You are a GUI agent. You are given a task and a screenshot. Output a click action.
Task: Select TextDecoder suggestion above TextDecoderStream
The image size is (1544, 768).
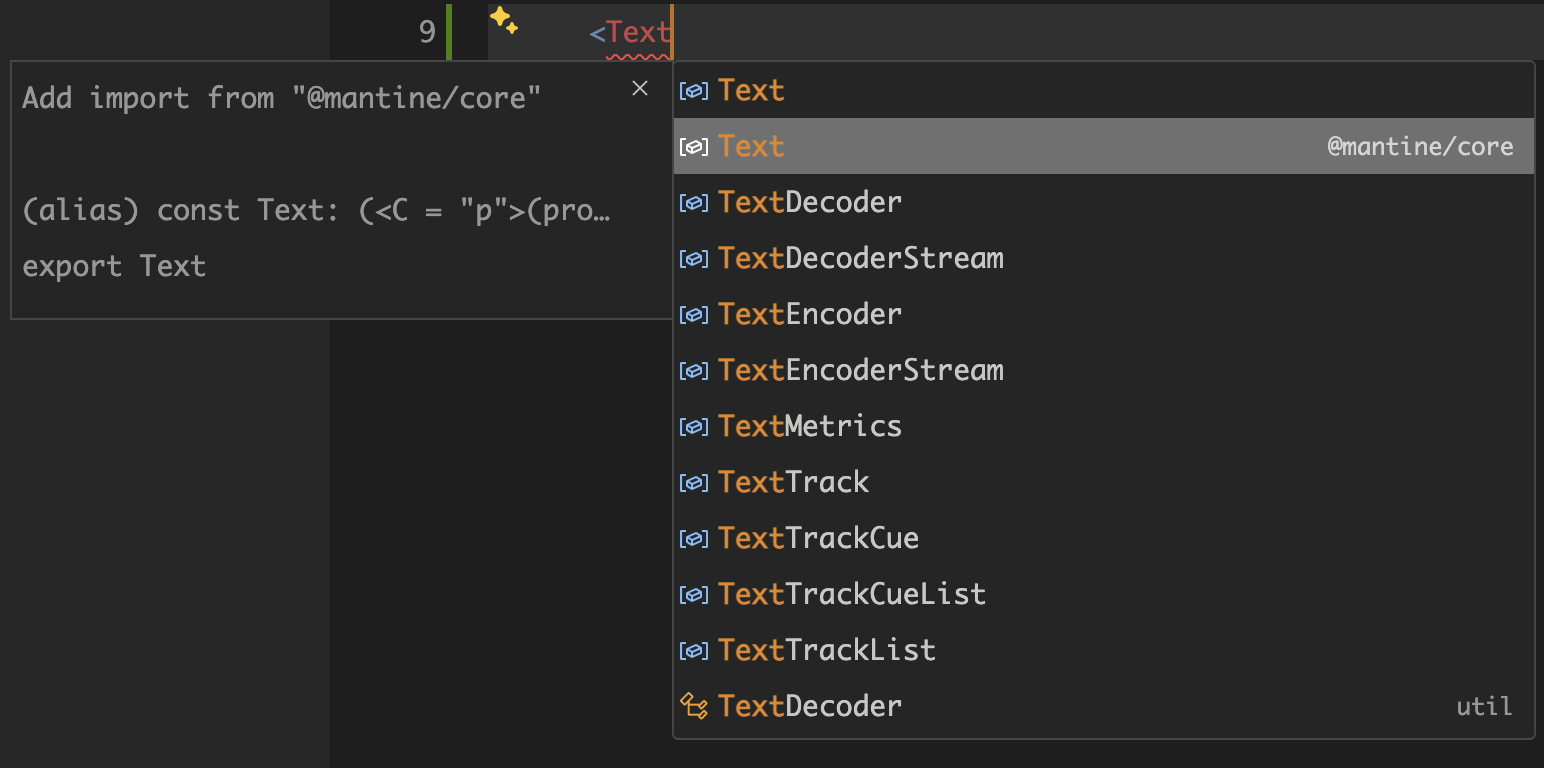point(810,203)
